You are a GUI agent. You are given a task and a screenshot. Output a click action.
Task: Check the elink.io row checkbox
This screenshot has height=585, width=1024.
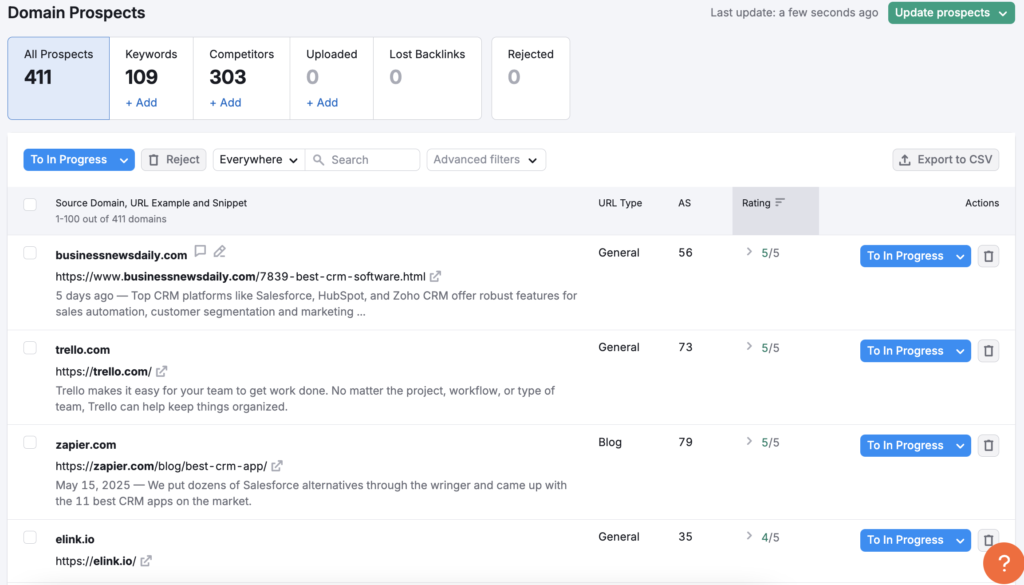[x=30, y=537]
